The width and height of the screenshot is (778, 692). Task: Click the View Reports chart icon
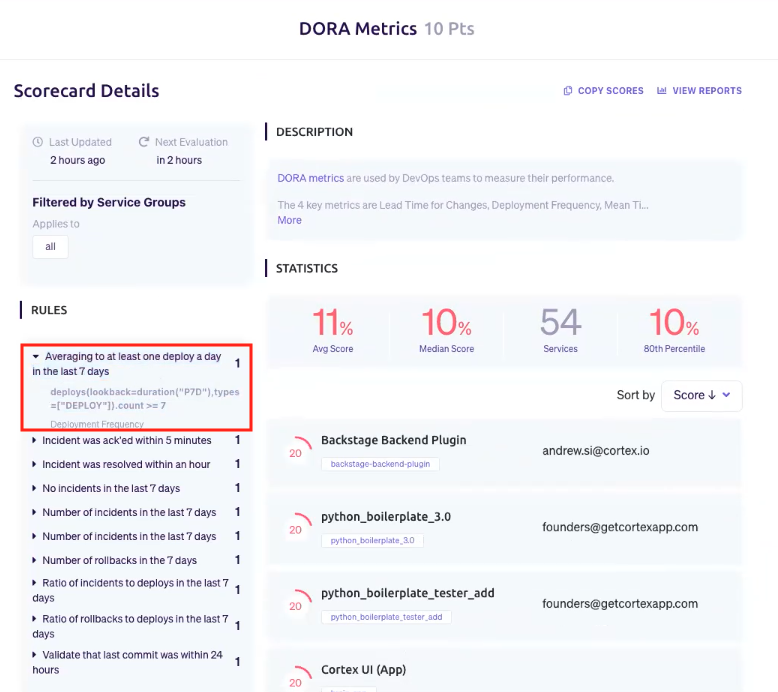pyautogui.click(x=661, y=91)
